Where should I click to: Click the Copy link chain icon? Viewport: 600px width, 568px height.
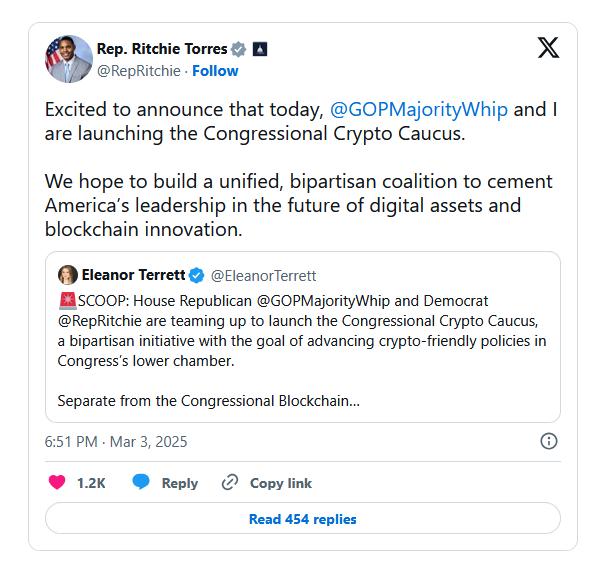230,483
